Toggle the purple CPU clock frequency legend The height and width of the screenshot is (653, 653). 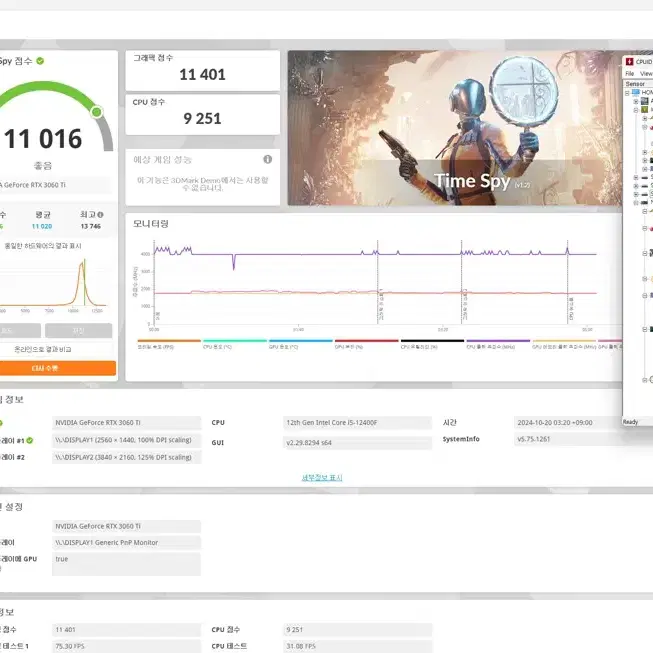tap(498, 344)
